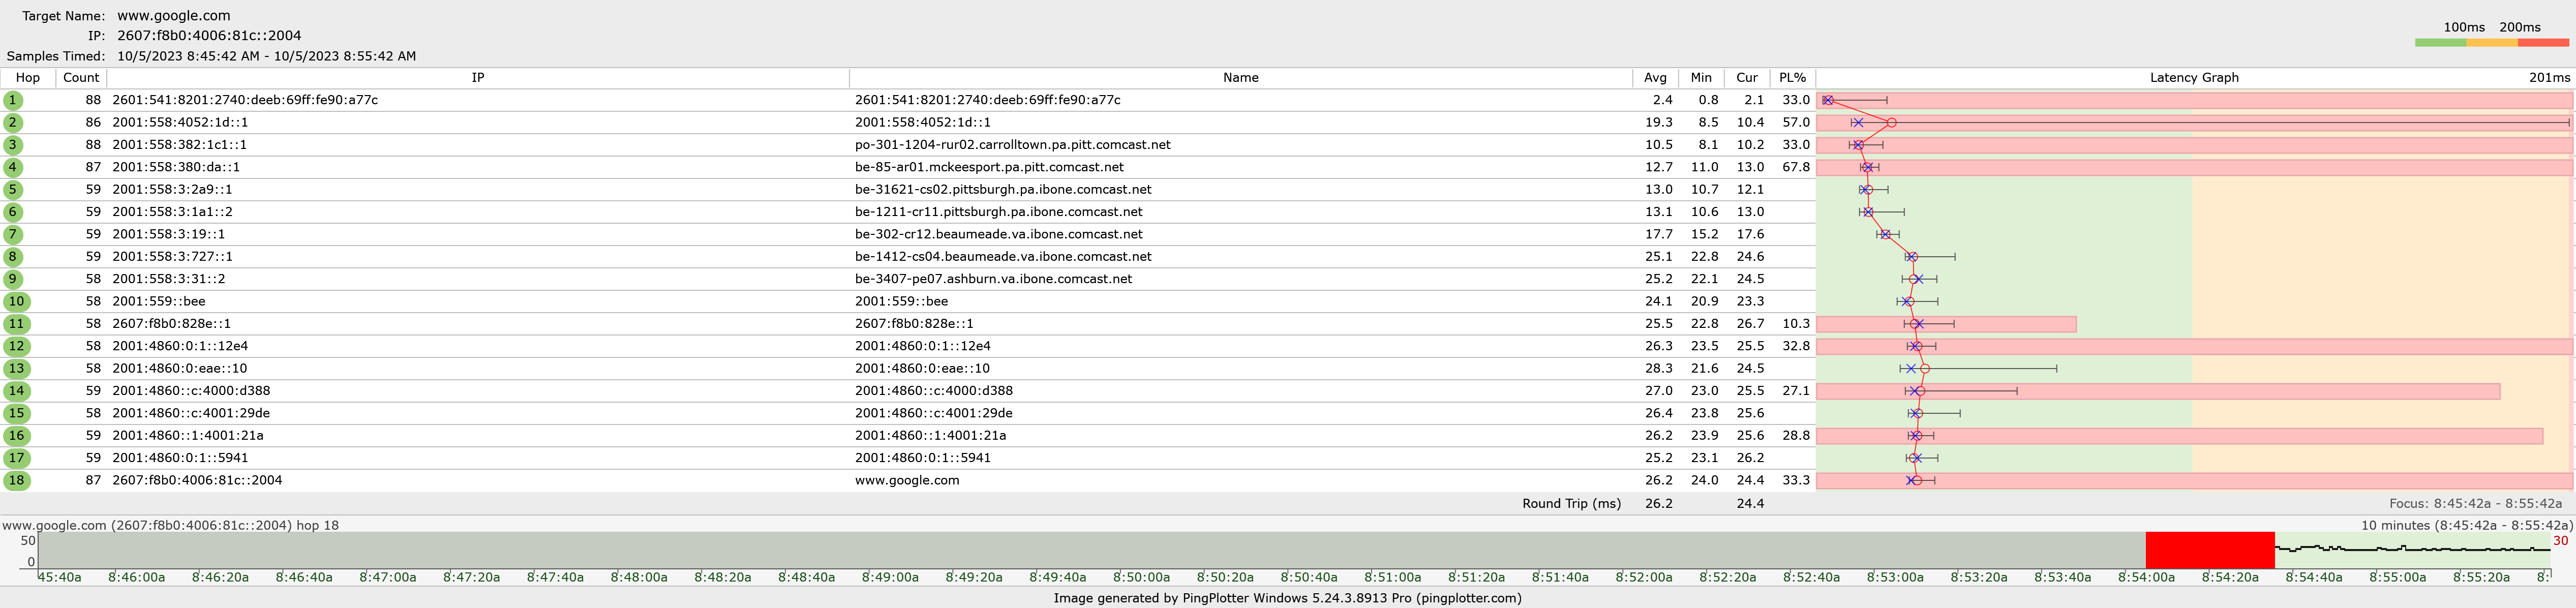Click the timeline graph title for hop 18
This screenshot has width=2576, height=608.
click(x=170, y=525)
